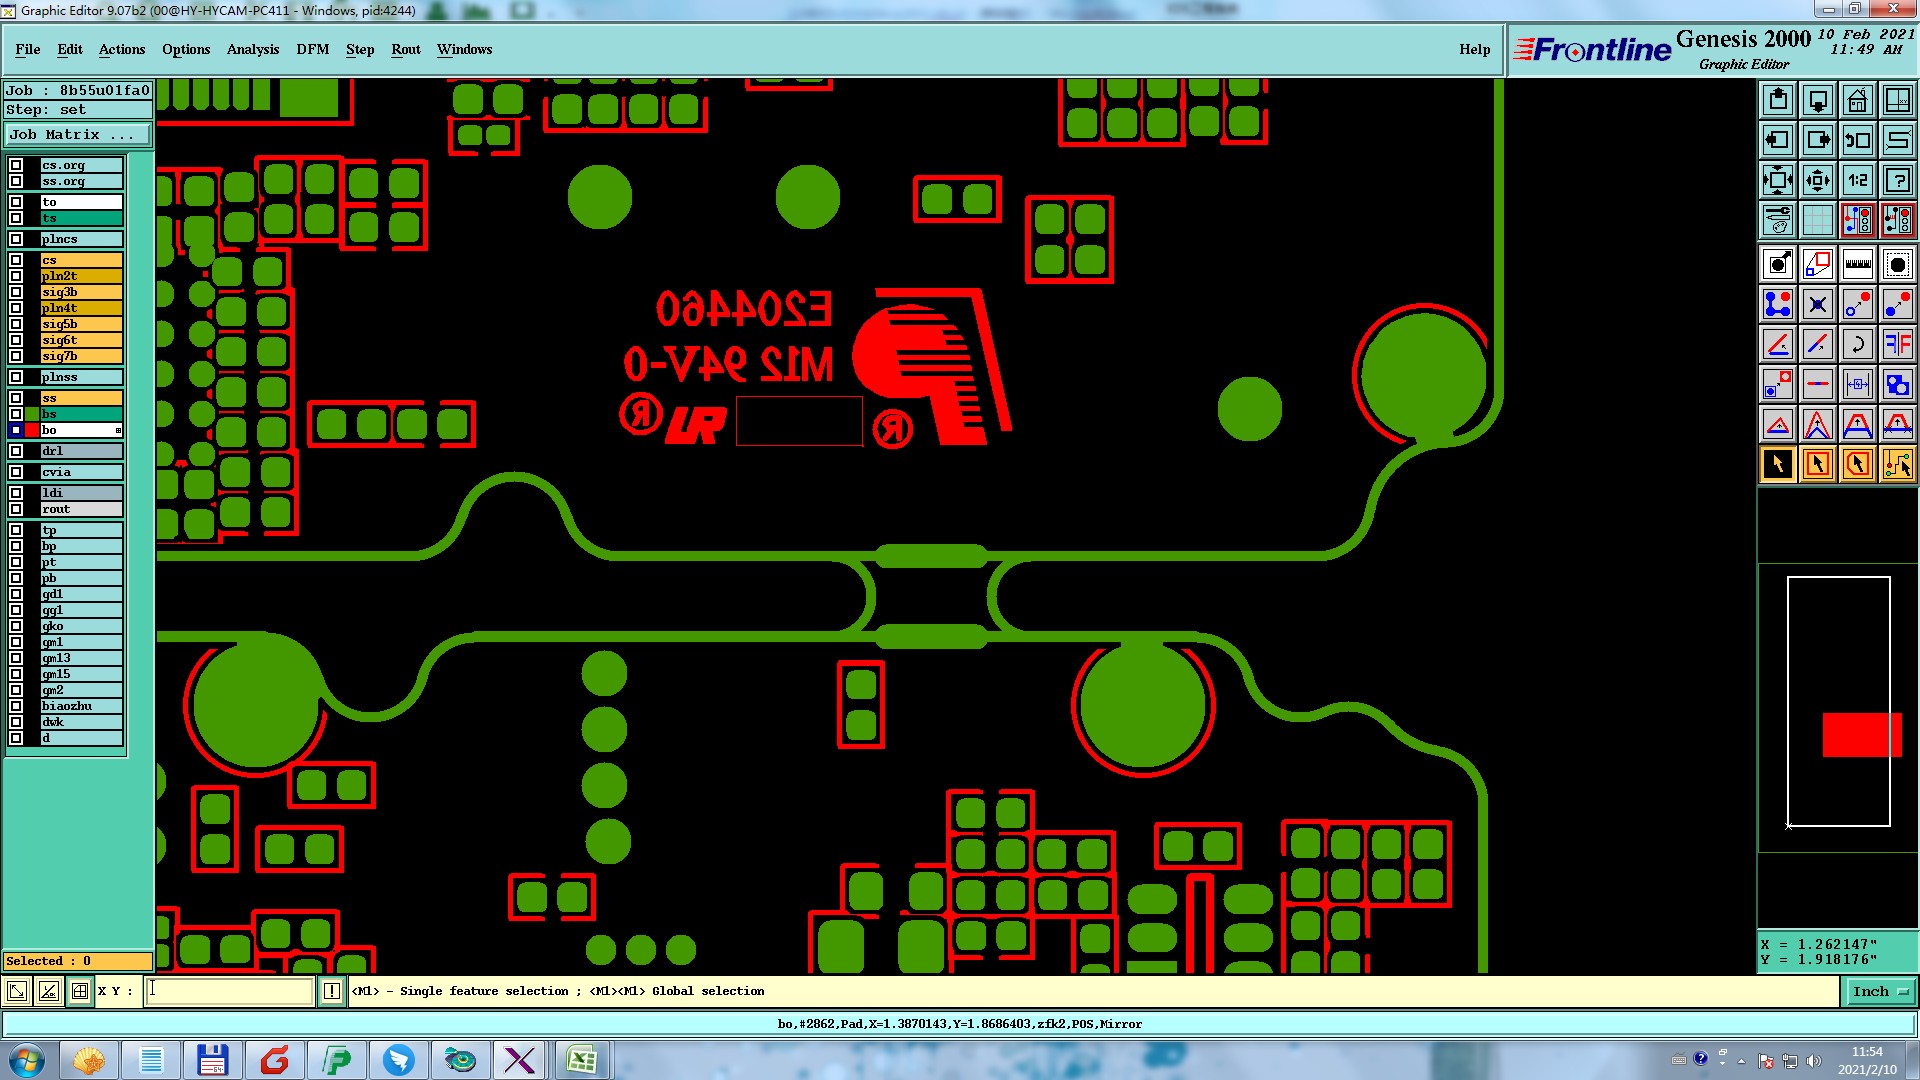The height and width of the screenshot is (1080, 1920).
Task: Toggle the pln2t layer checkbox
Action: [16, 276]
